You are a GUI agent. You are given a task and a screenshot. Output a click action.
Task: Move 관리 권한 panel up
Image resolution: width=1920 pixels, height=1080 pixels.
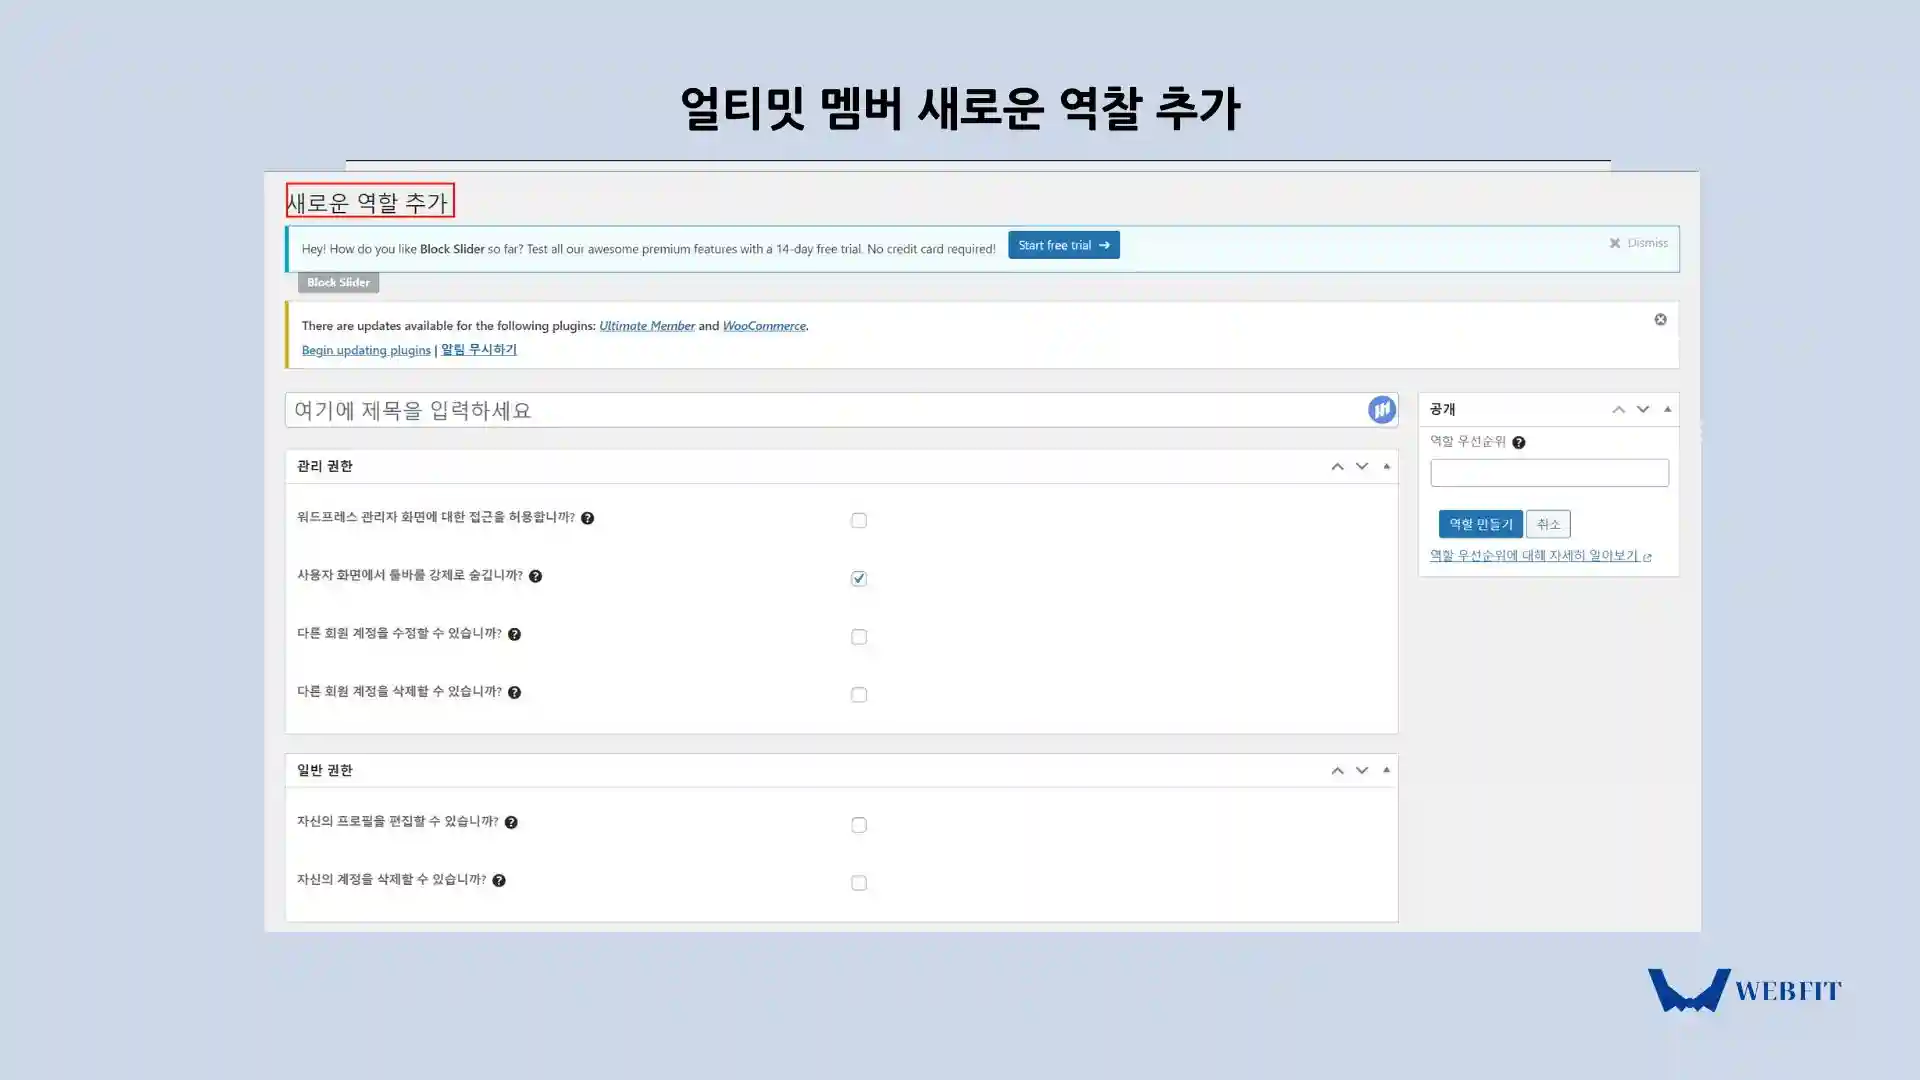(x=1337, y=467)
